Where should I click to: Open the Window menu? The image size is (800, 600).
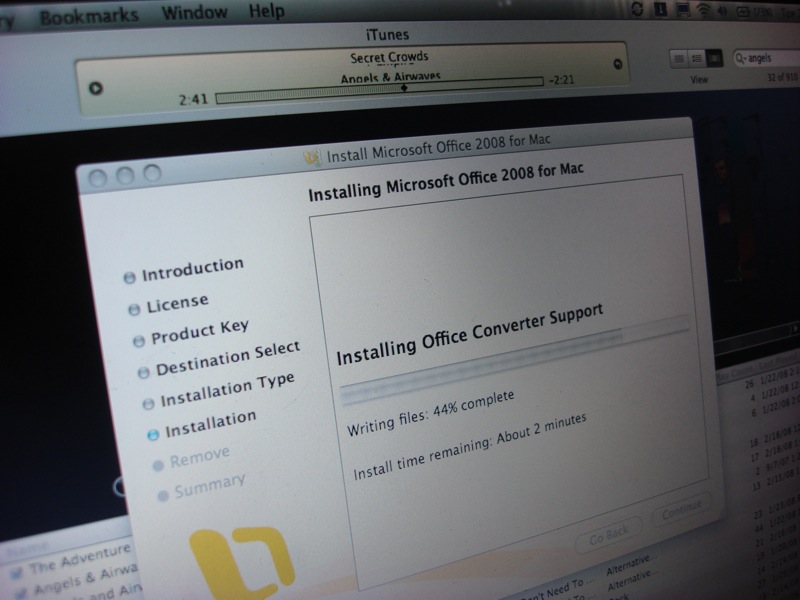pos(194,12)
